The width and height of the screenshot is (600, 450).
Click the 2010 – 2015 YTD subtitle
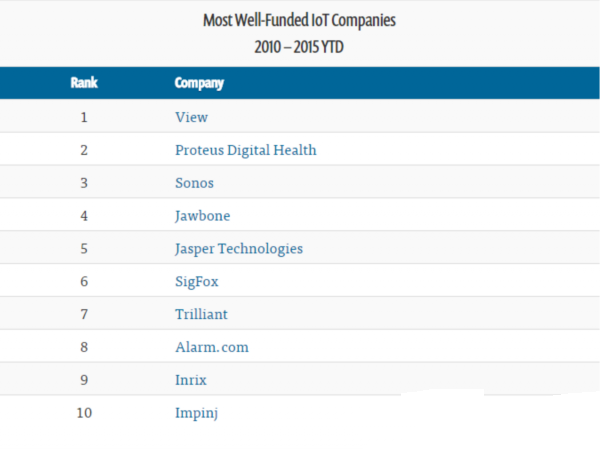coord(299,46)
